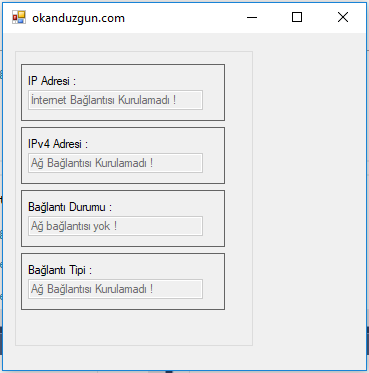Select the IPv4 Adresi text field
The image size is (369, 373).
click(x=115, y=163)
